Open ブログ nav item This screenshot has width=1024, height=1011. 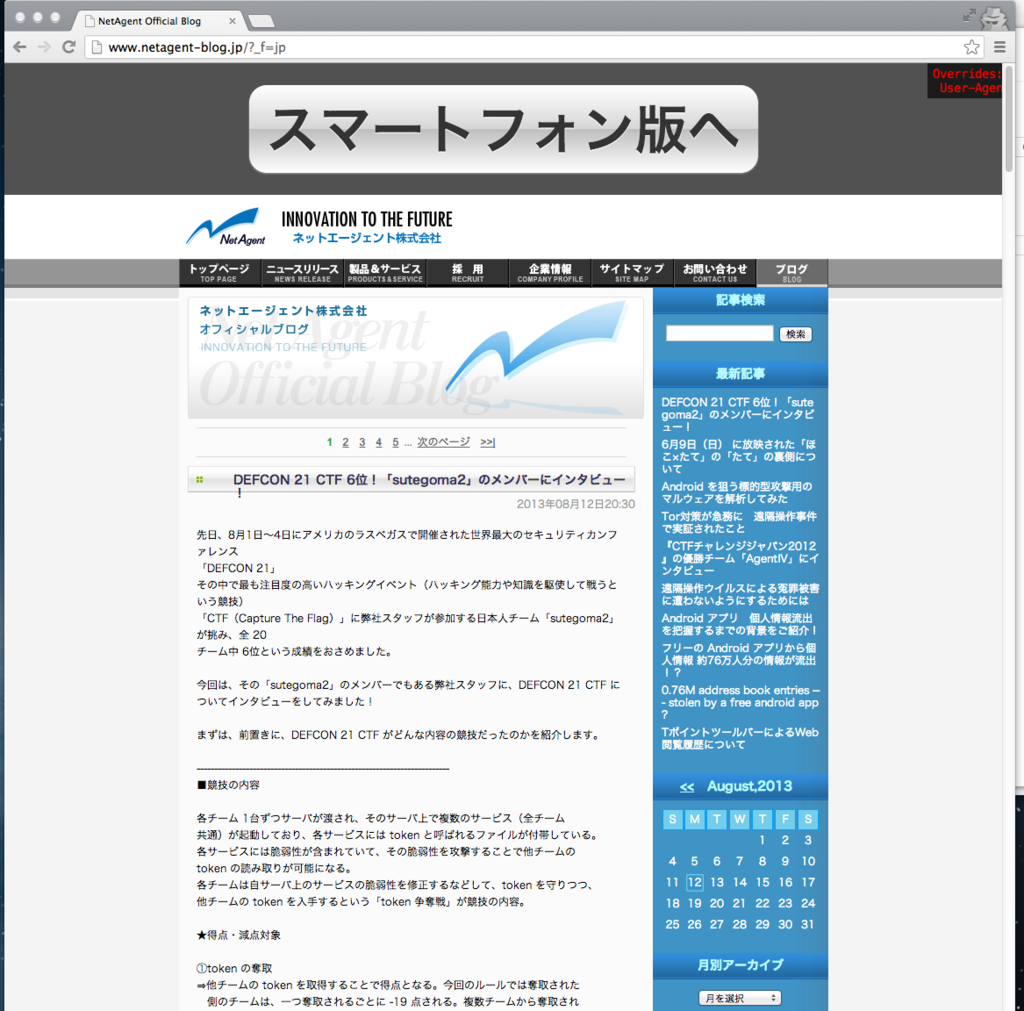pyautogui.click(x=792, y=272)
